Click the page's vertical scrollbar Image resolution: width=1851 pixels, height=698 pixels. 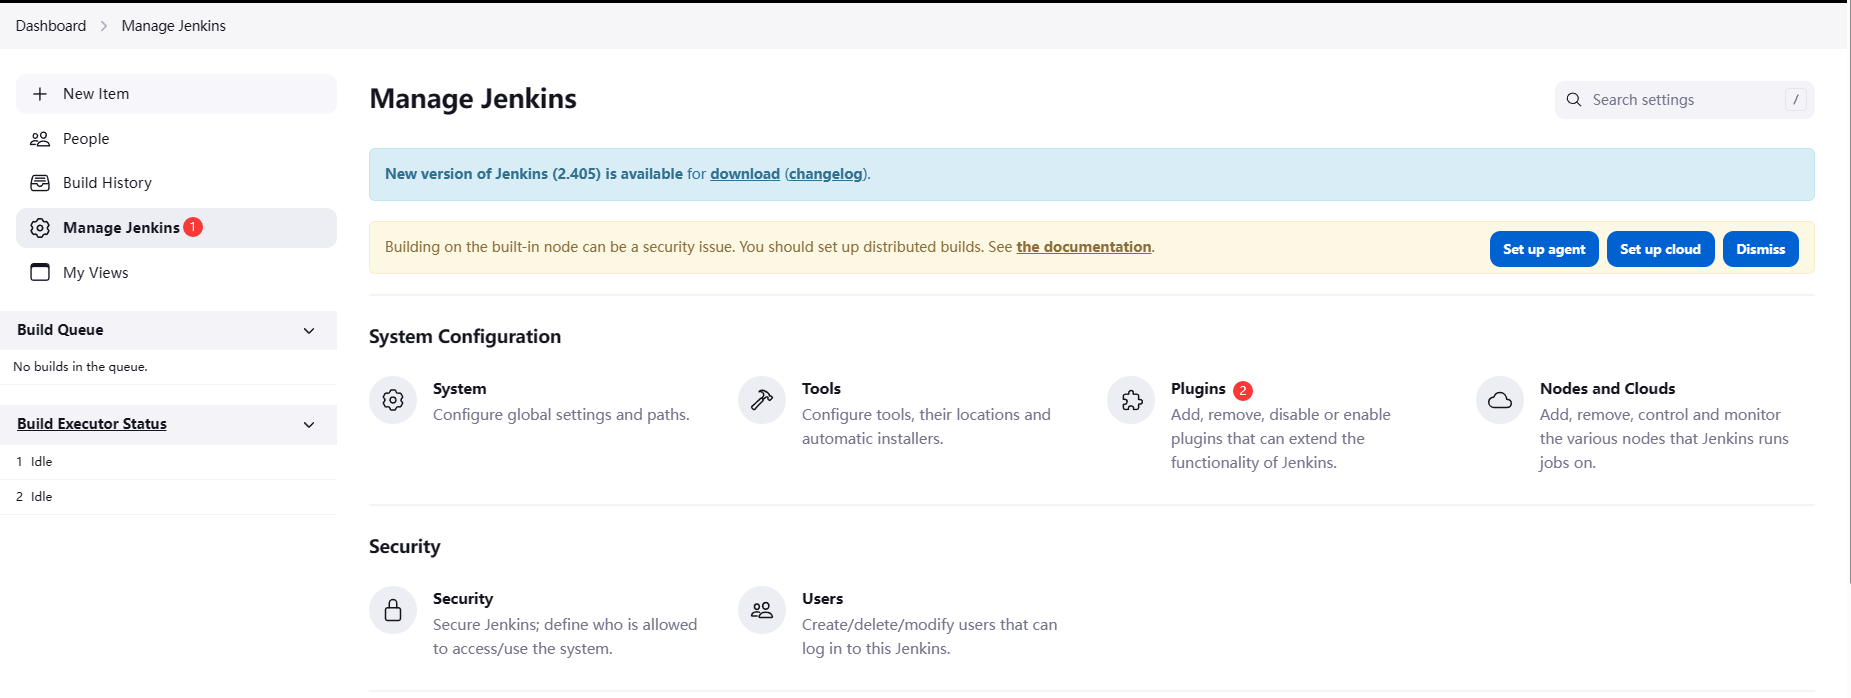pyautogui.click(x=1849, y=292)
